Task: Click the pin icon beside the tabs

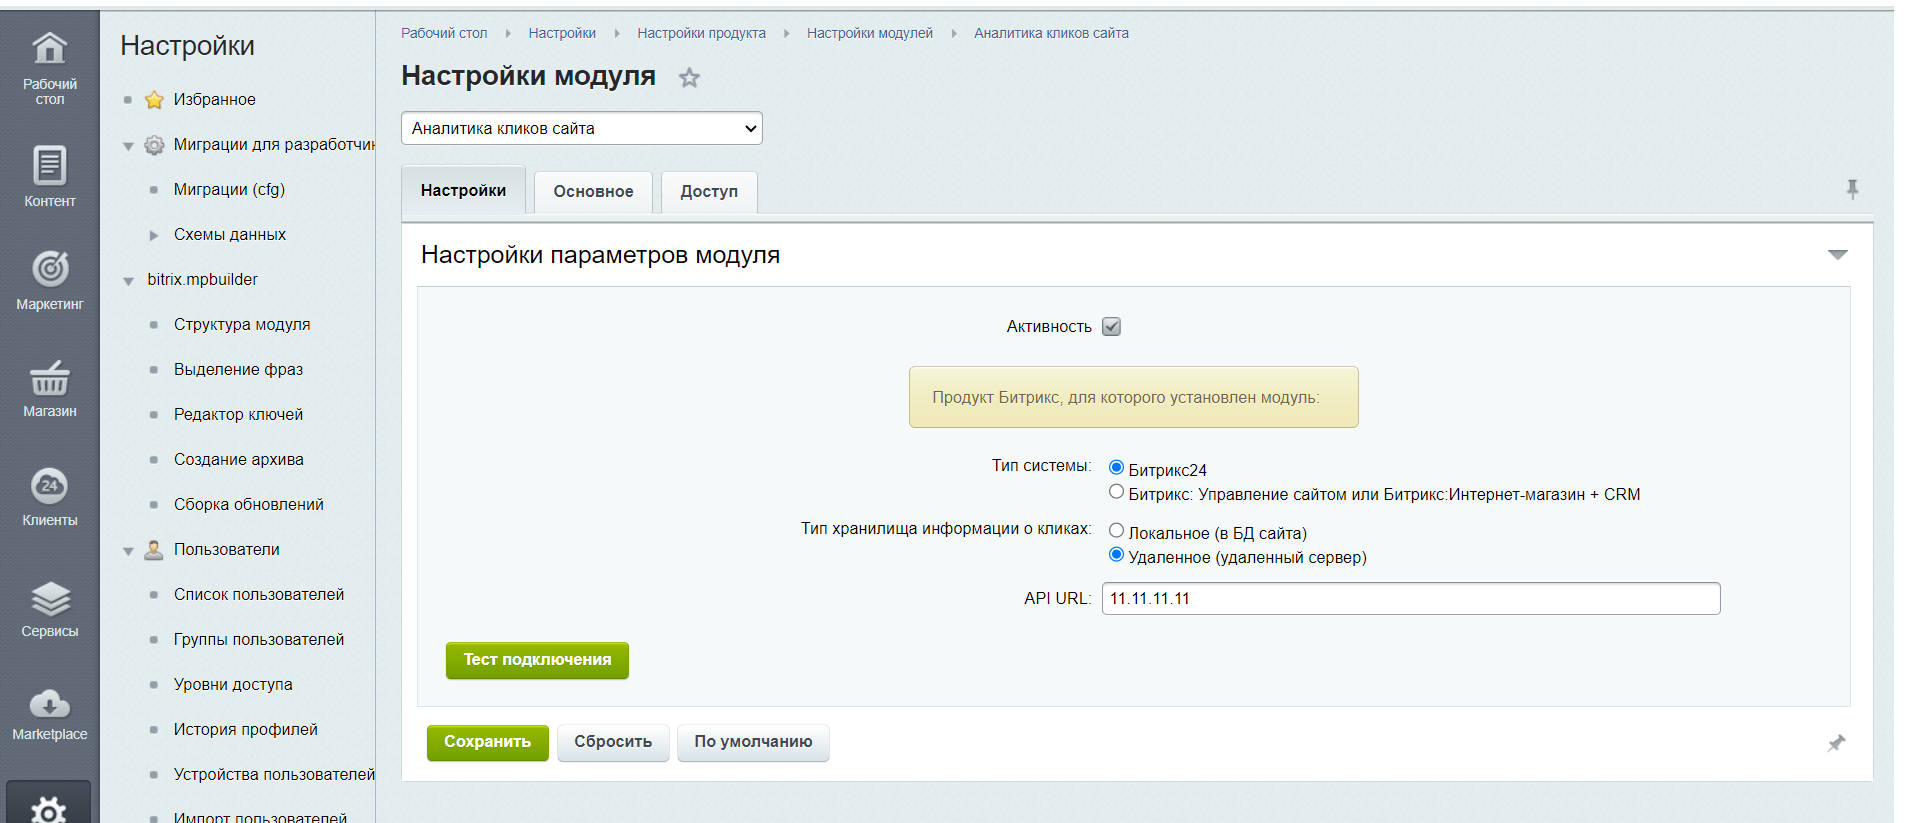Action: (x=1852, y=189)
